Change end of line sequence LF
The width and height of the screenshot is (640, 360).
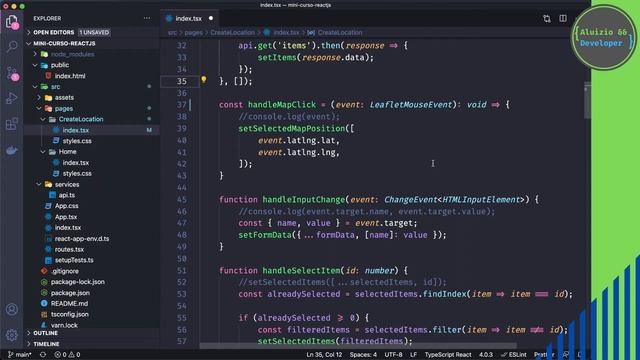[413, 355]
